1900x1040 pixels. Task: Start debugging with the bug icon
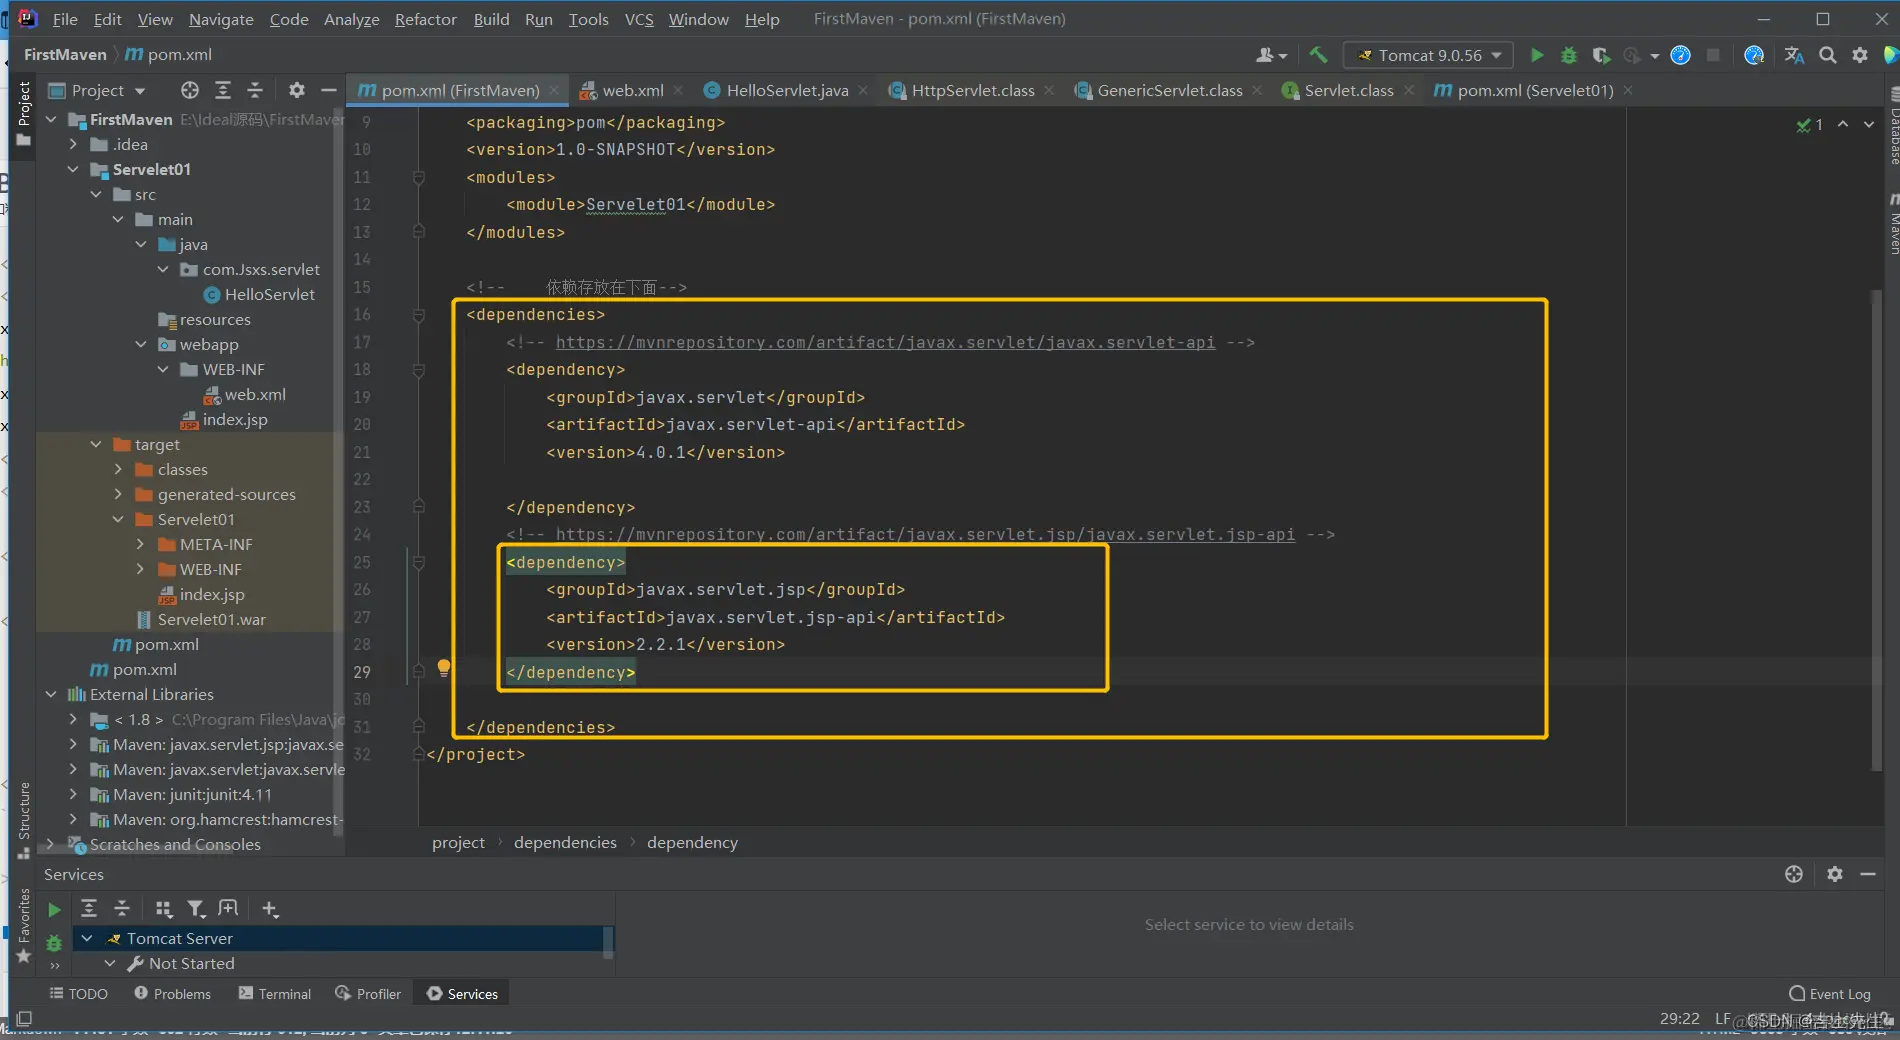pos(1569,55)
